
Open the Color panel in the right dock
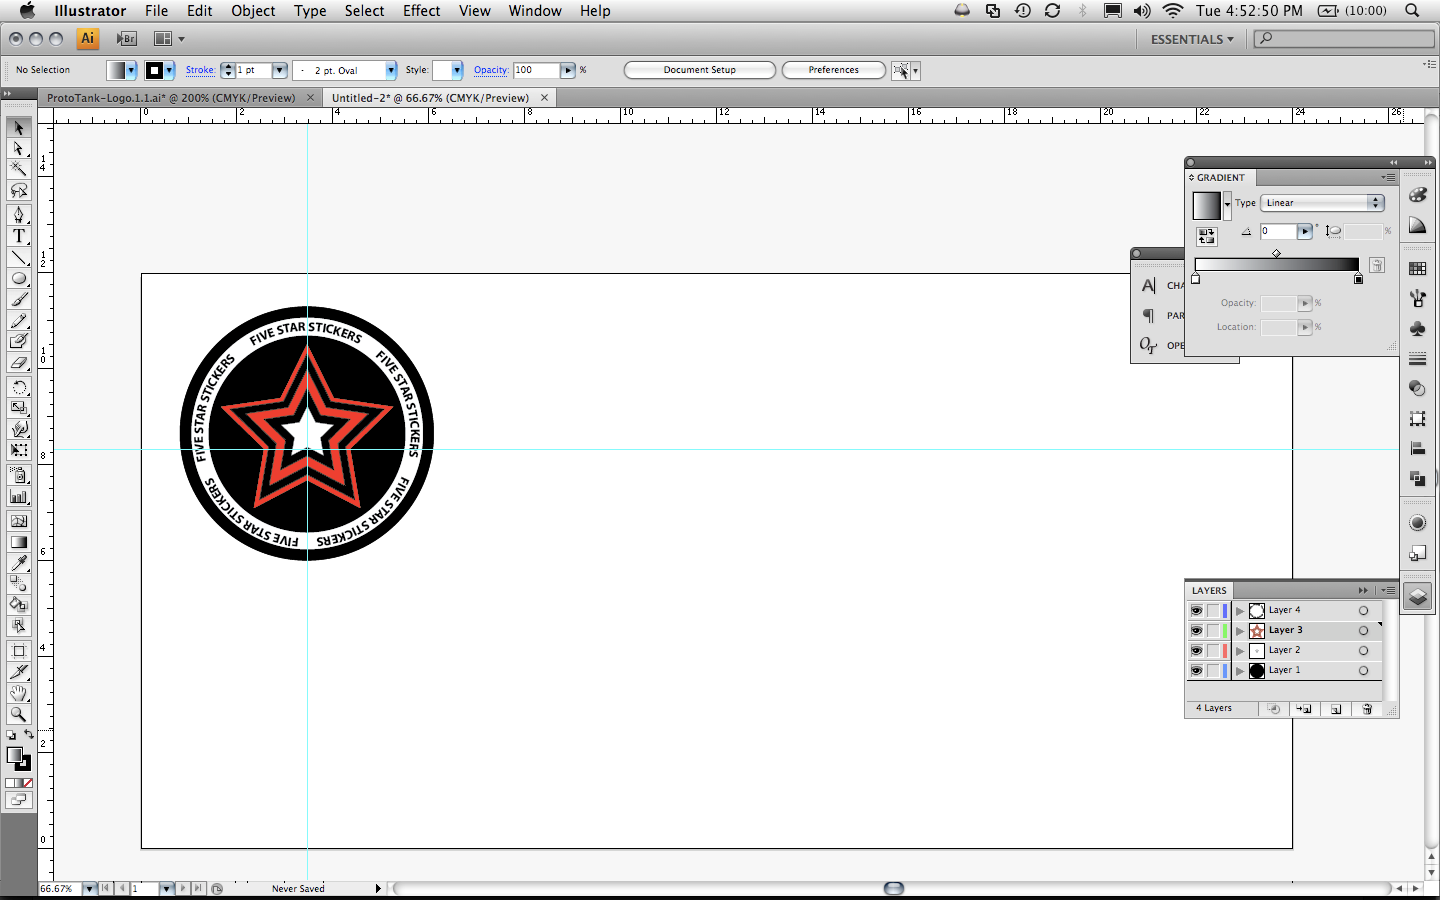[1417, 194]
